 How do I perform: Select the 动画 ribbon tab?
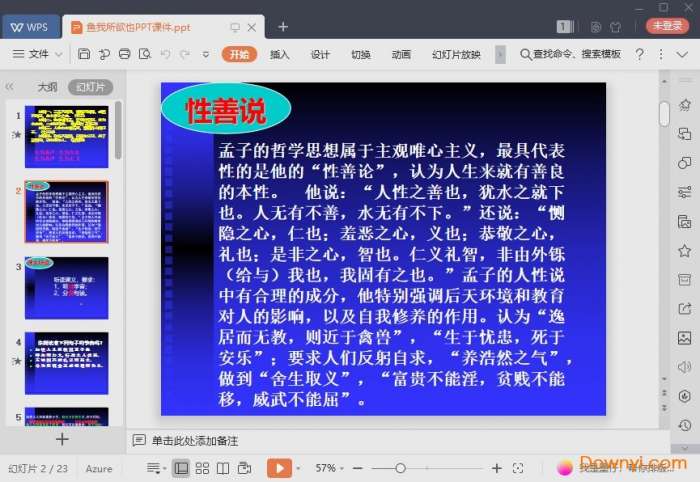click(x=401, y=54)
